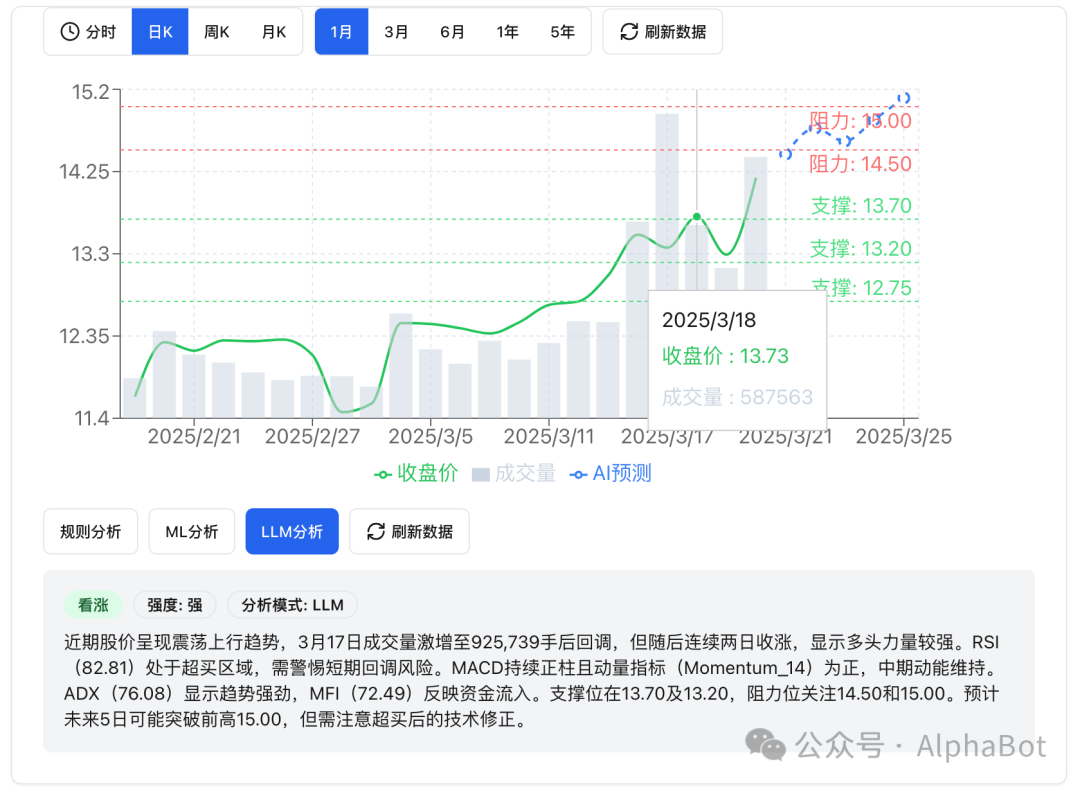Screen dimensions: 1080x789
Task: Select the 3月 time range
Action: click(396, 31)
